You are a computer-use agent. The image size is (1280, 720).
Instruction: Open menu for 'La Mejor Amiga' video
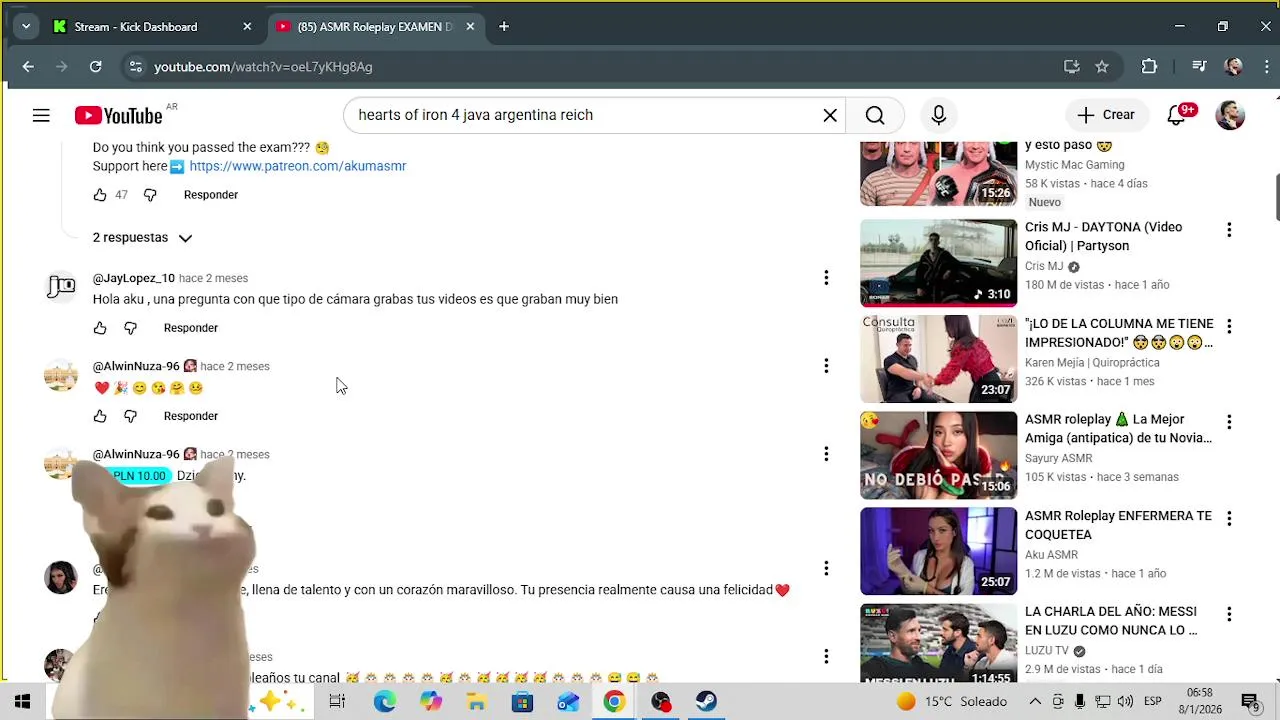(x=1229, y=422)
